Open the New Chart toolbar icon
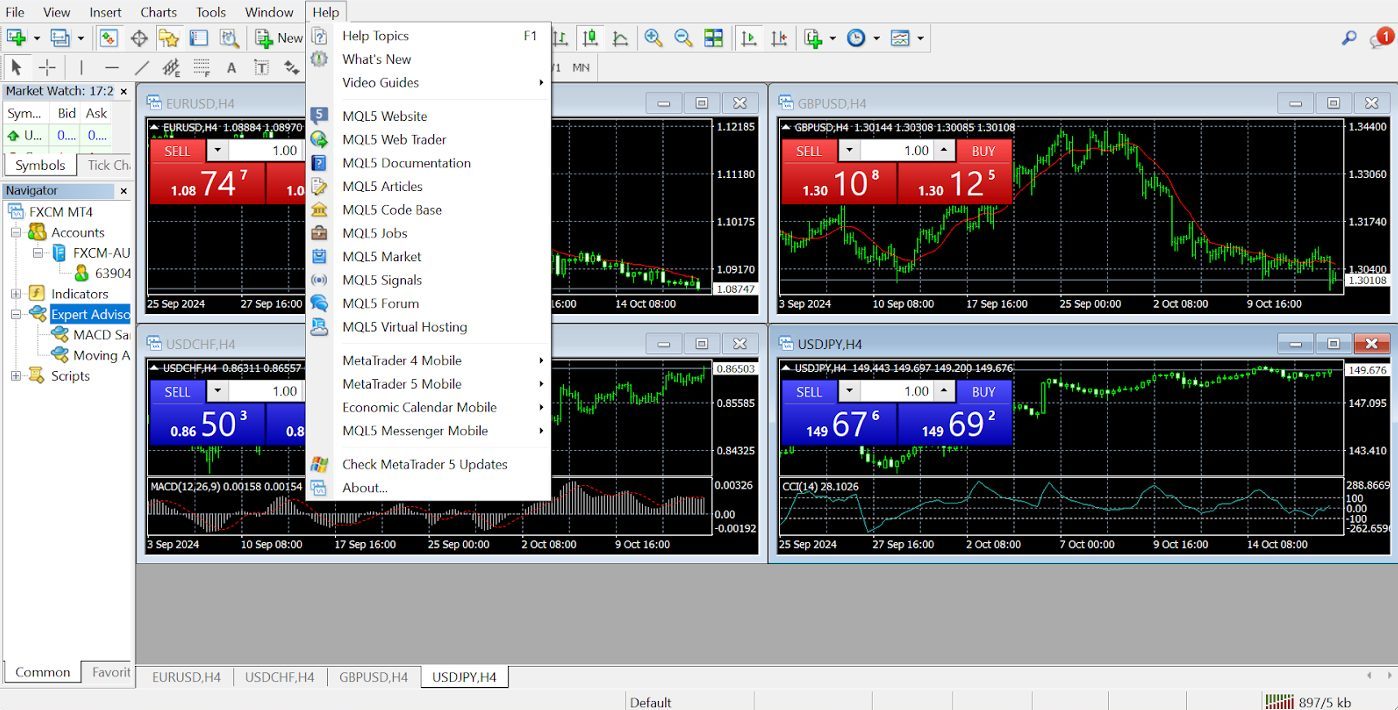This screenshot has height=710, width=1398. click(x=15, y=38)
